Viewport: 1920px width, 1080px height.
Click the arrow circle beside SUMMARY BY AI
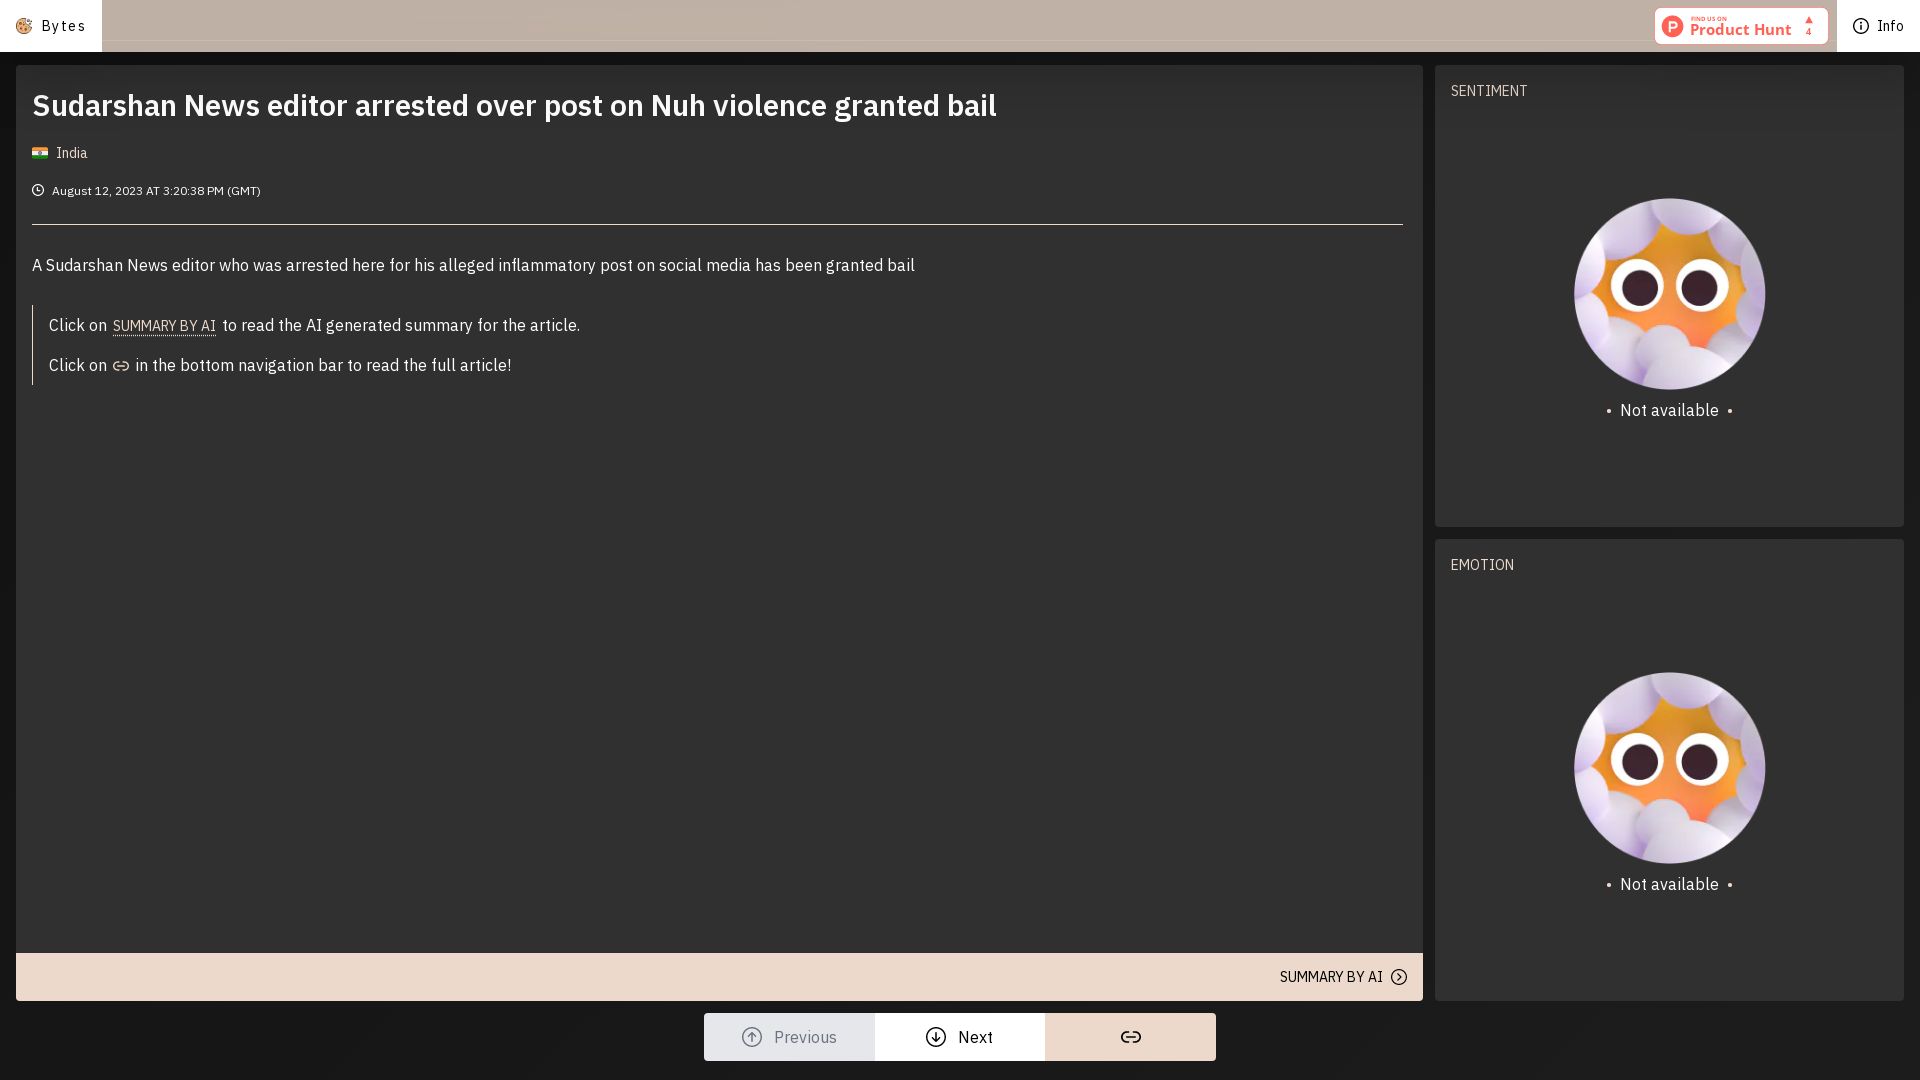1399,977
